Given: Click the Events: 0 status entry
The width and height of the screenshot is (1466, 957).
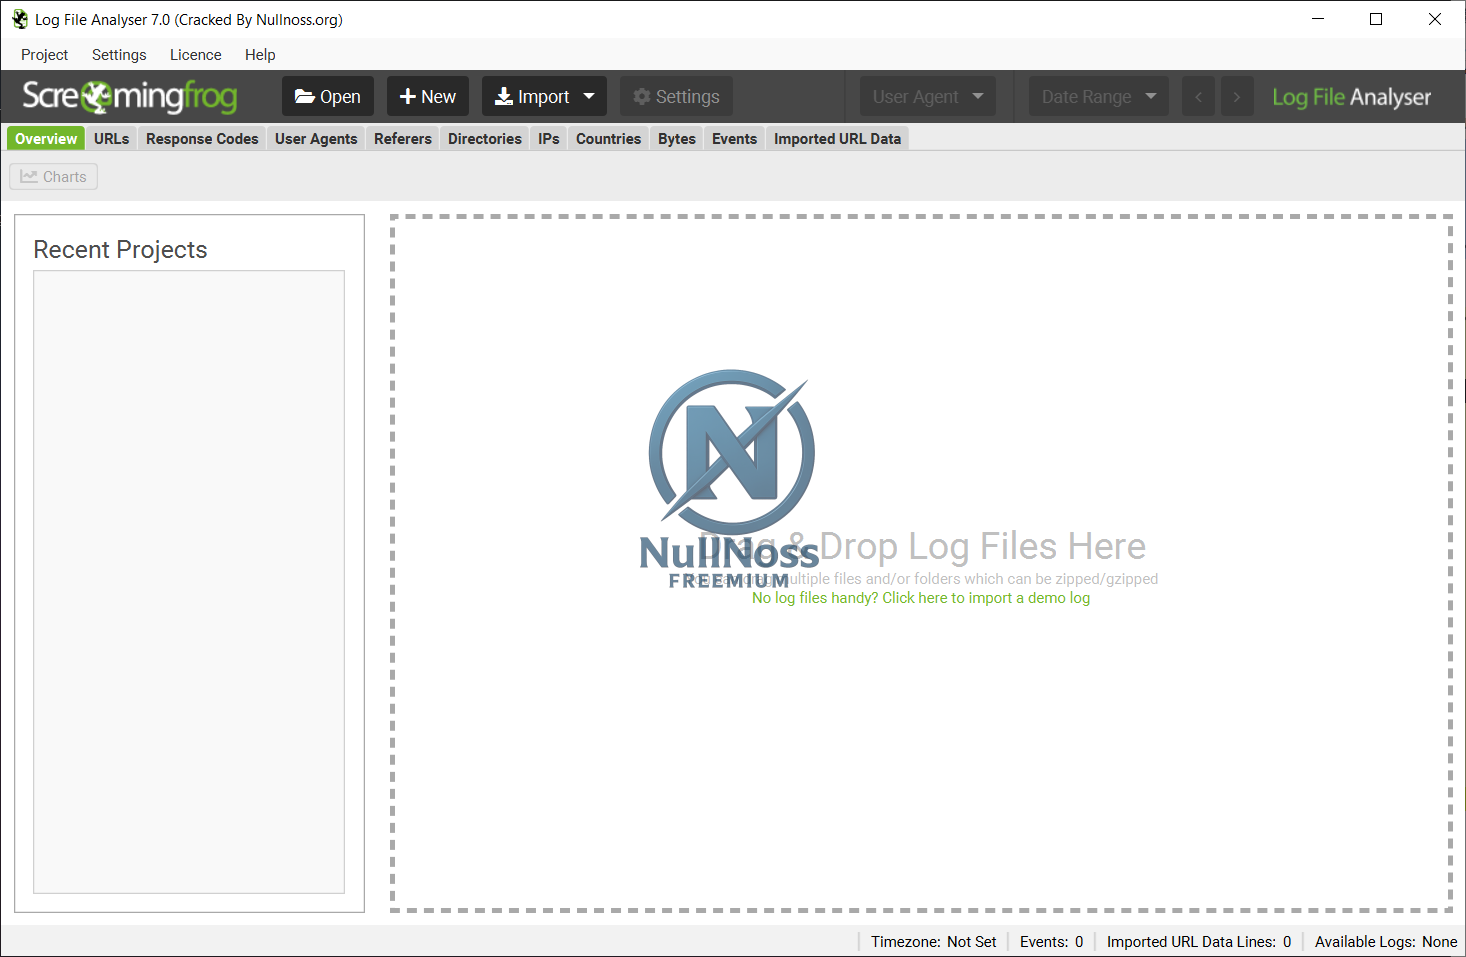Looking at the screenshot, I should (x=1052, y=942).
